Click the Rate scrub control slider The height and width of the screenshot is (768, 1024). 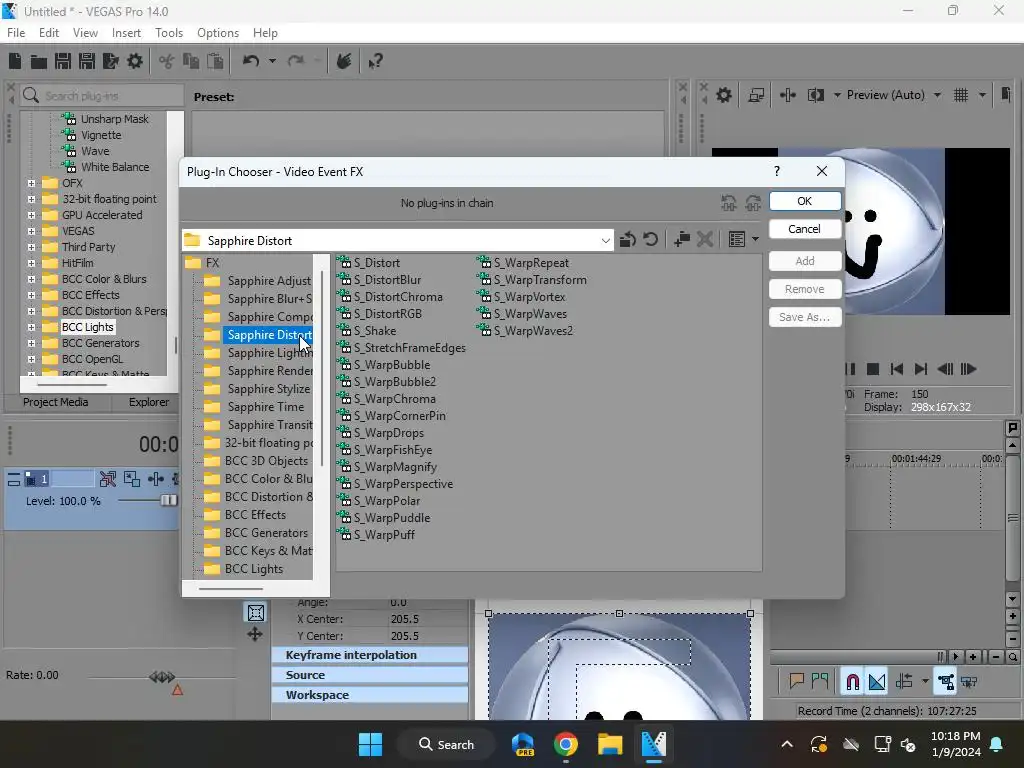161,677
